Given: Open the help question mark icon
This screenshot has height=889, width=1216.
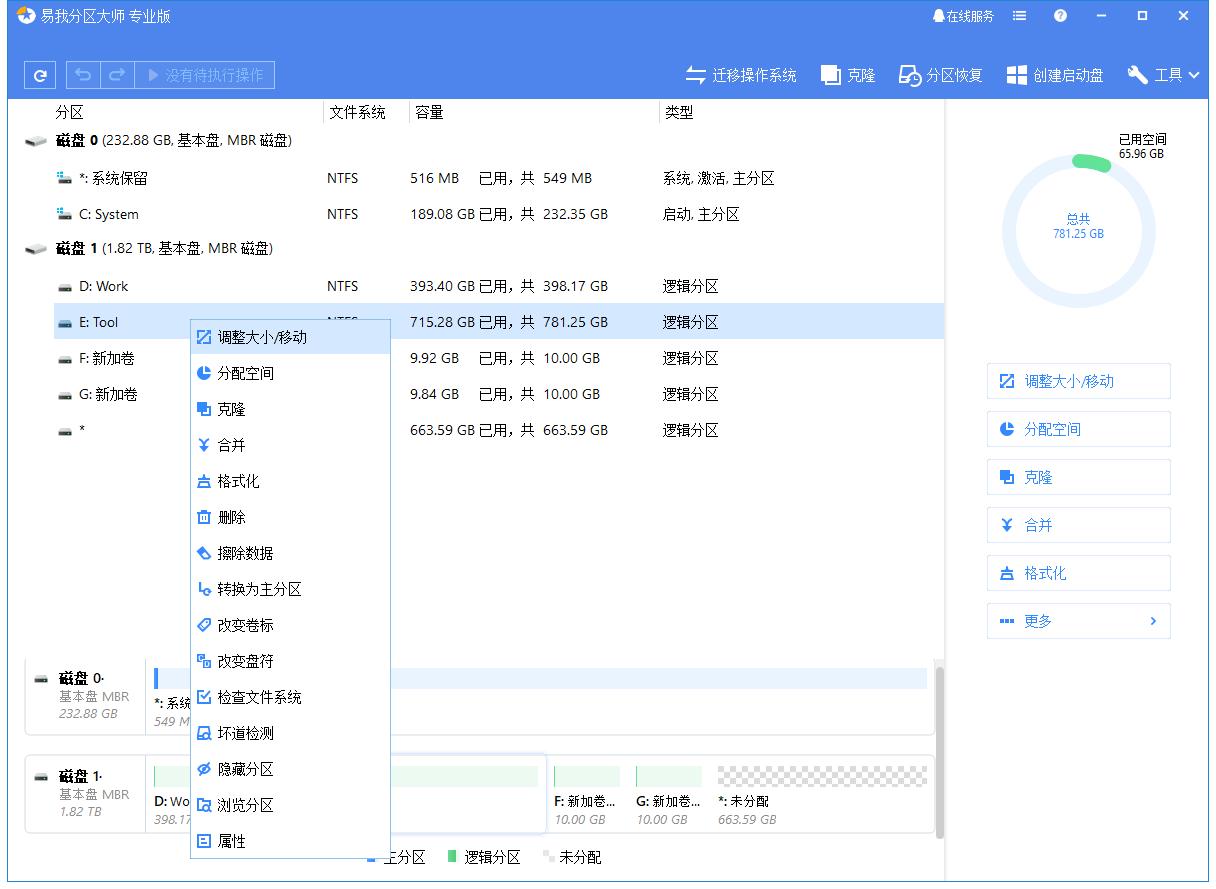Looking at the screenshot, I should click(x=1060, y=15).
